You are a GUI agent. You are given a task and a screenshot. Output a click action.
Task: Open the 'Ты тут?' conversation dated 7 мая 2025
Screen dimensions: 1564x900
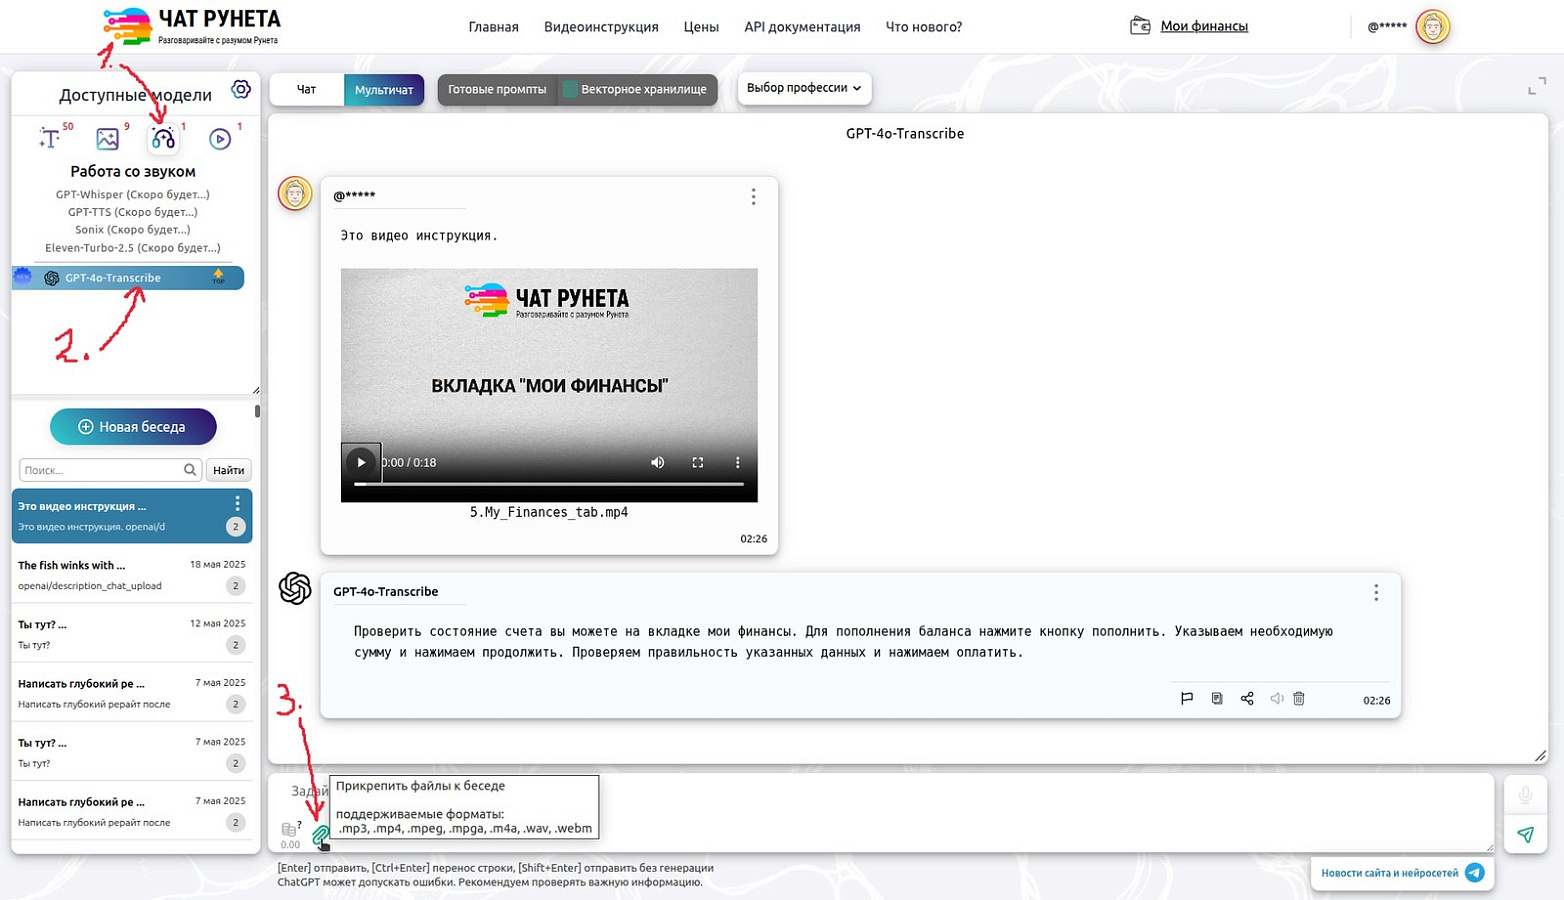coord(132,752)
